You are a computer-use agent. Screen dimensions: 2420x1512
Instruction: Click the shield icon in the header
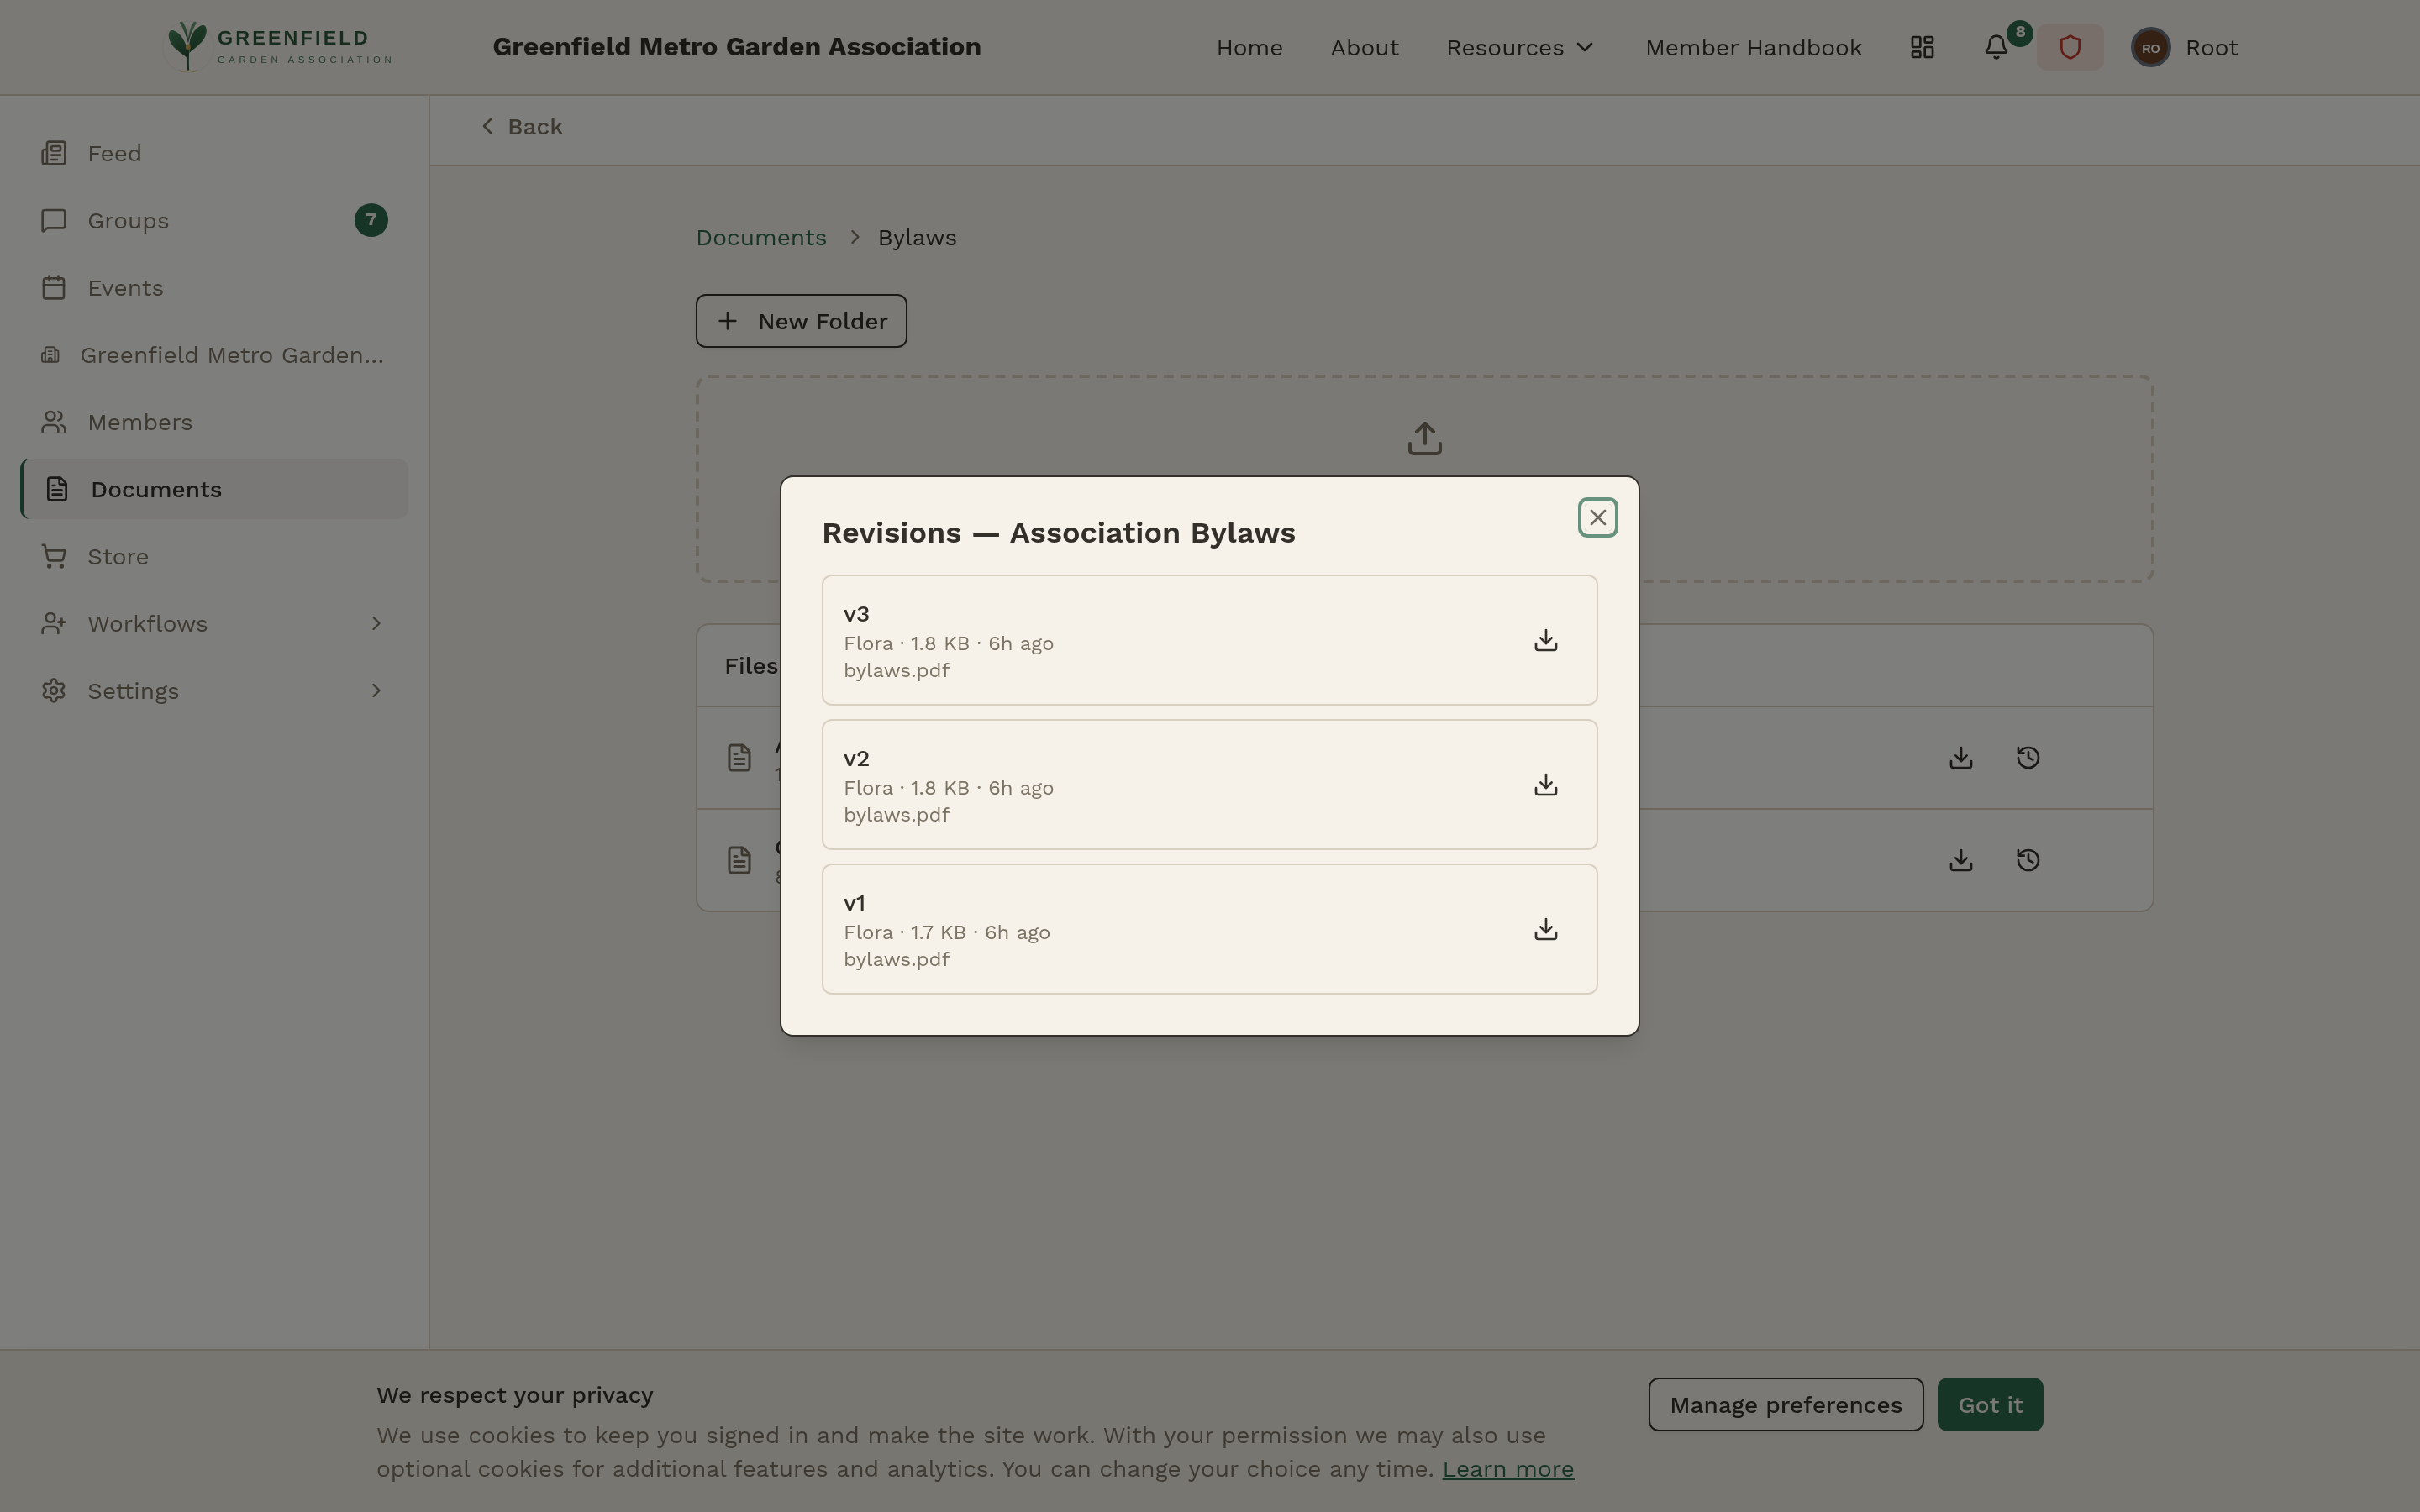click(x=2069, y=46)
